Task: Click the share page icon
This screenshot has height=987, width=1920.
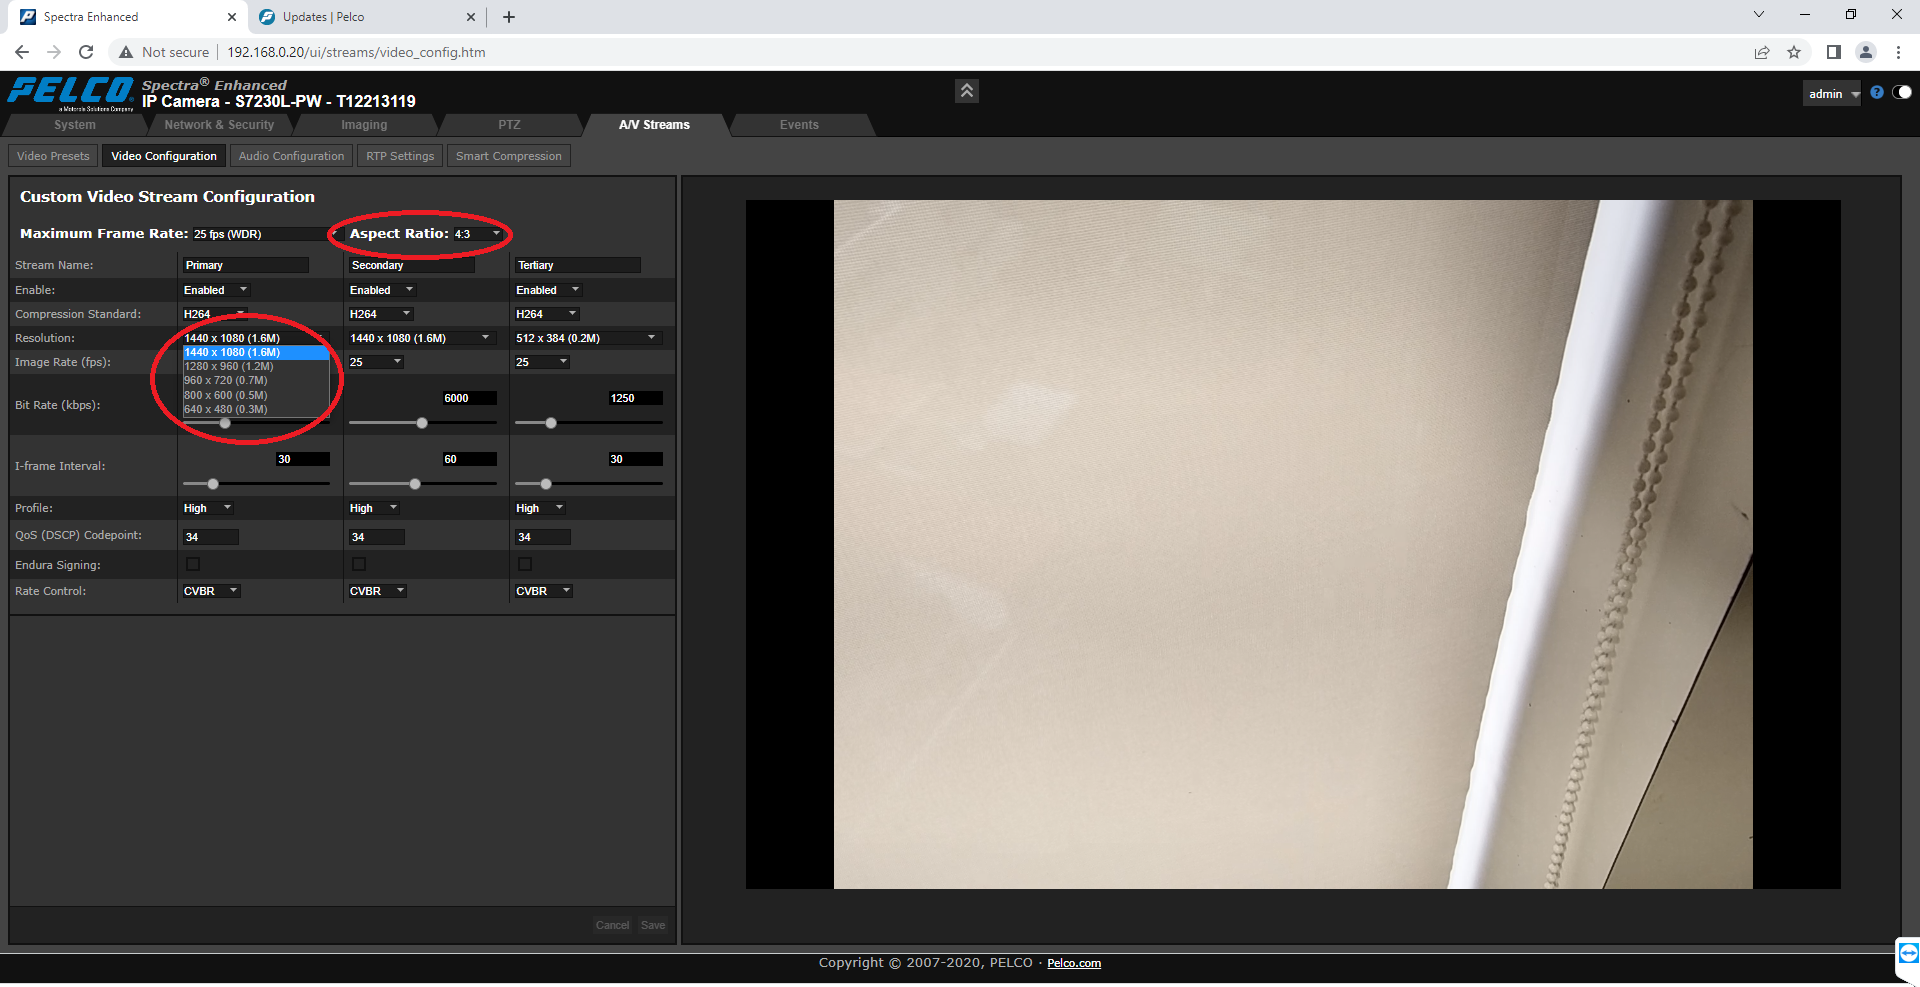Action: coord(1762,52)
